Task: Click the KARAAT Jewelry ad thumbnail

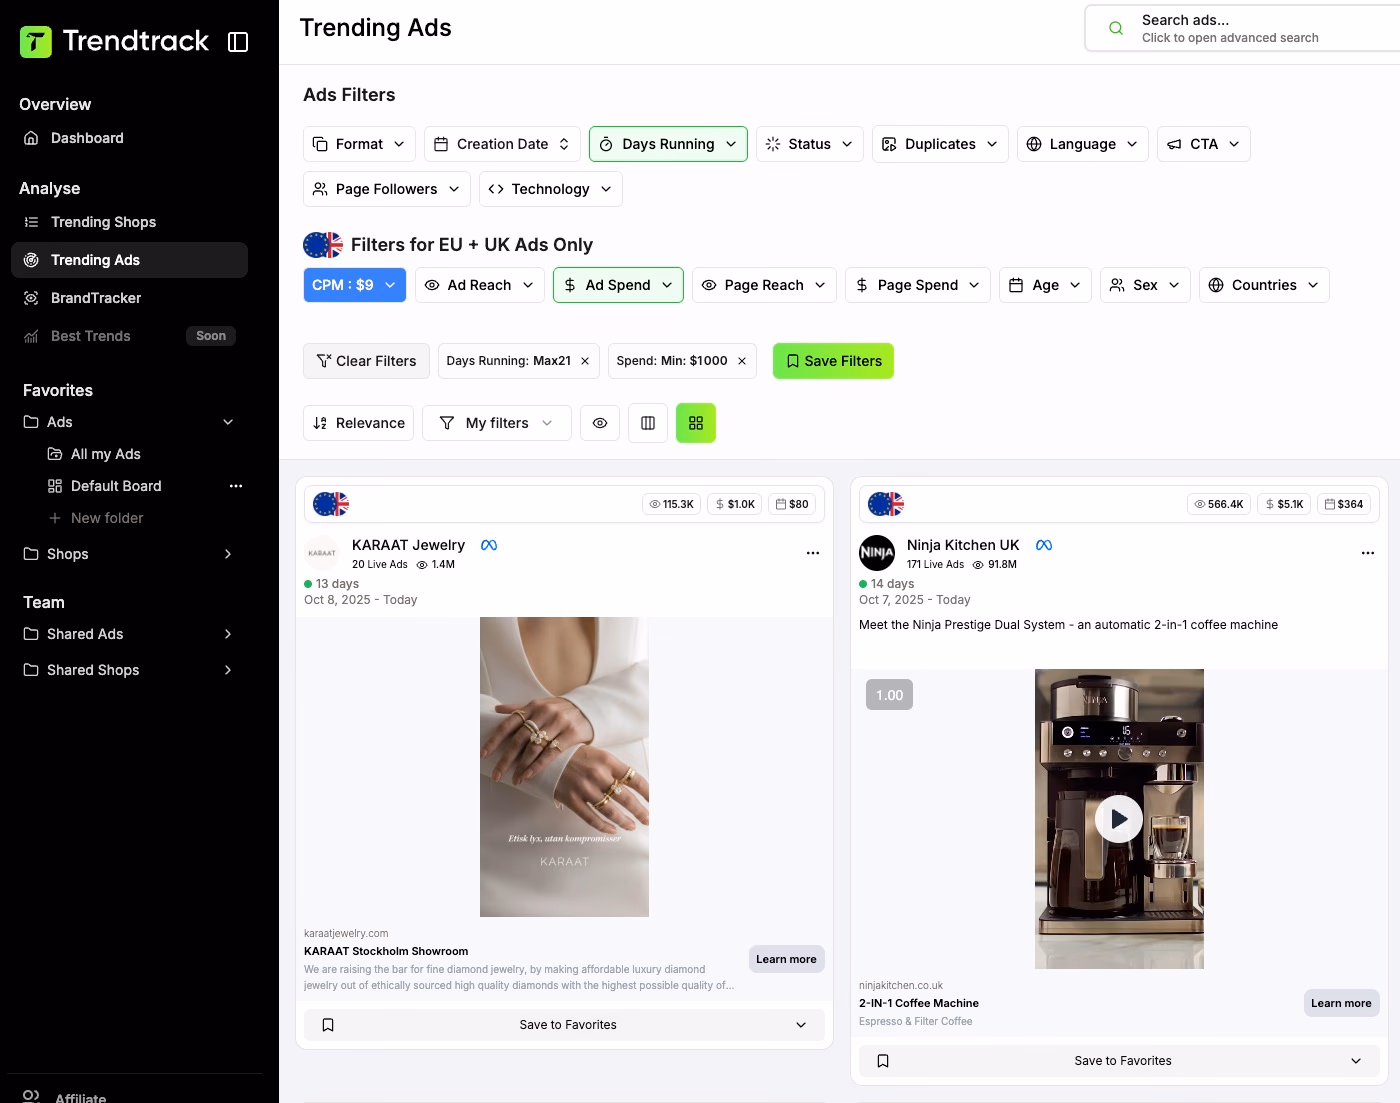Action: [563, 766]
